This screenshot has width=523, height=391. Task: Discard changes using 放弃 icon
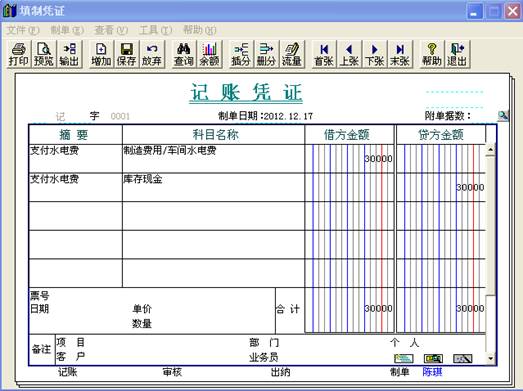coord(152,54)
